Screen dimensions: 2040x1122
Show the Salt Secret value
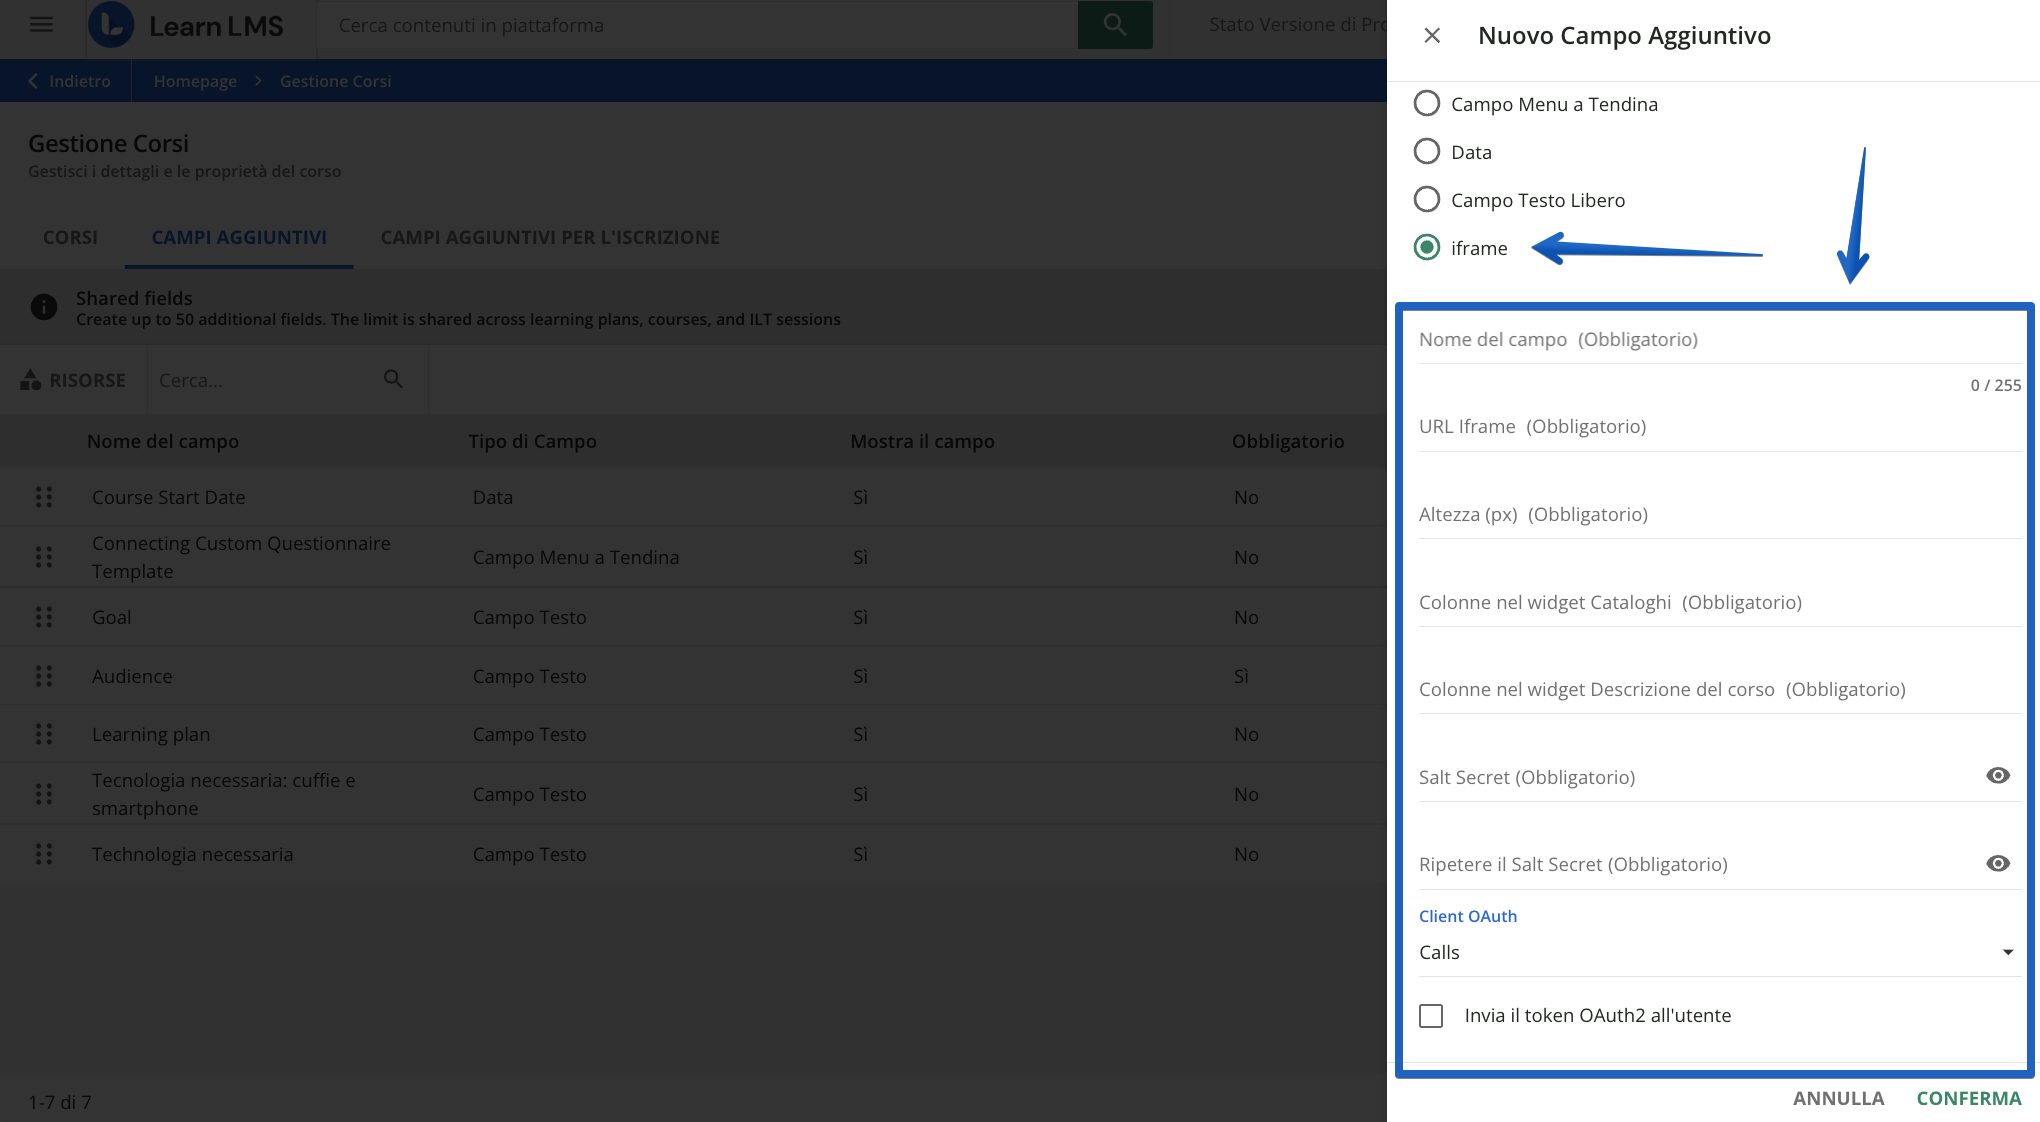click(x=1997, y=776)
